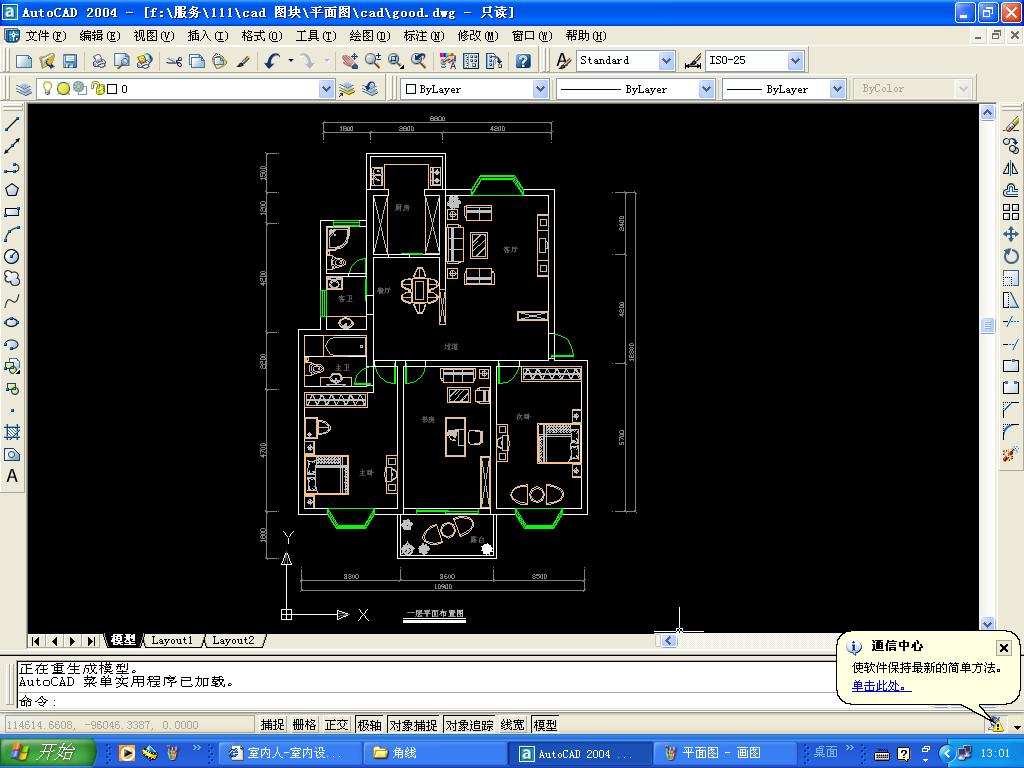This screenshot has height=768, width=1024.
Task: Select the Arc draw tool
Action: [x=12, y=234]
